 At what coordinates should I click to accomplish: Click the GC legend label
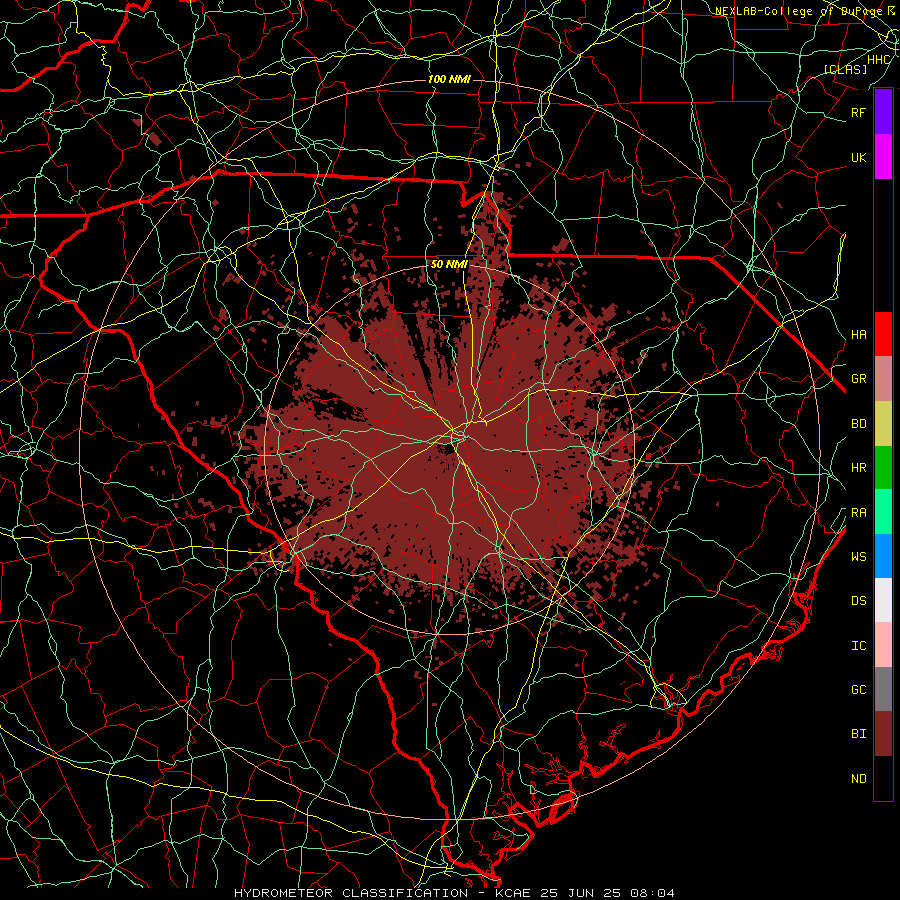[858, 689]
